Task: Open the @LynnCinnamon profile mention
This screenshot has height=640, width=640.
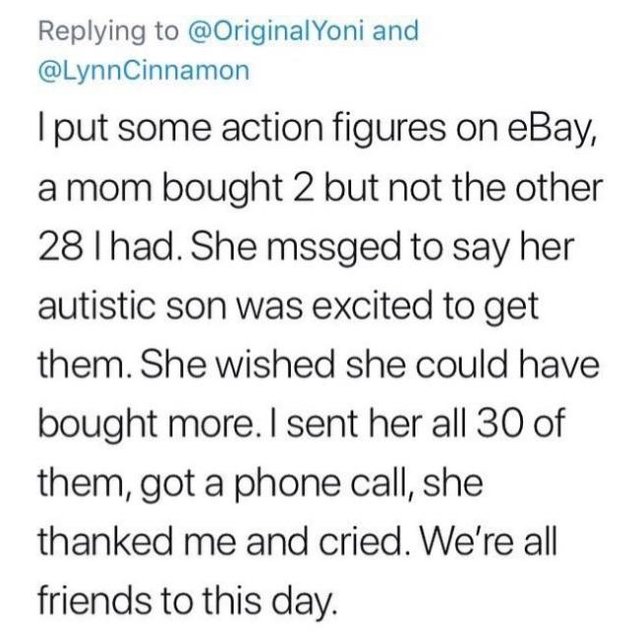Action: pos(144,71)
